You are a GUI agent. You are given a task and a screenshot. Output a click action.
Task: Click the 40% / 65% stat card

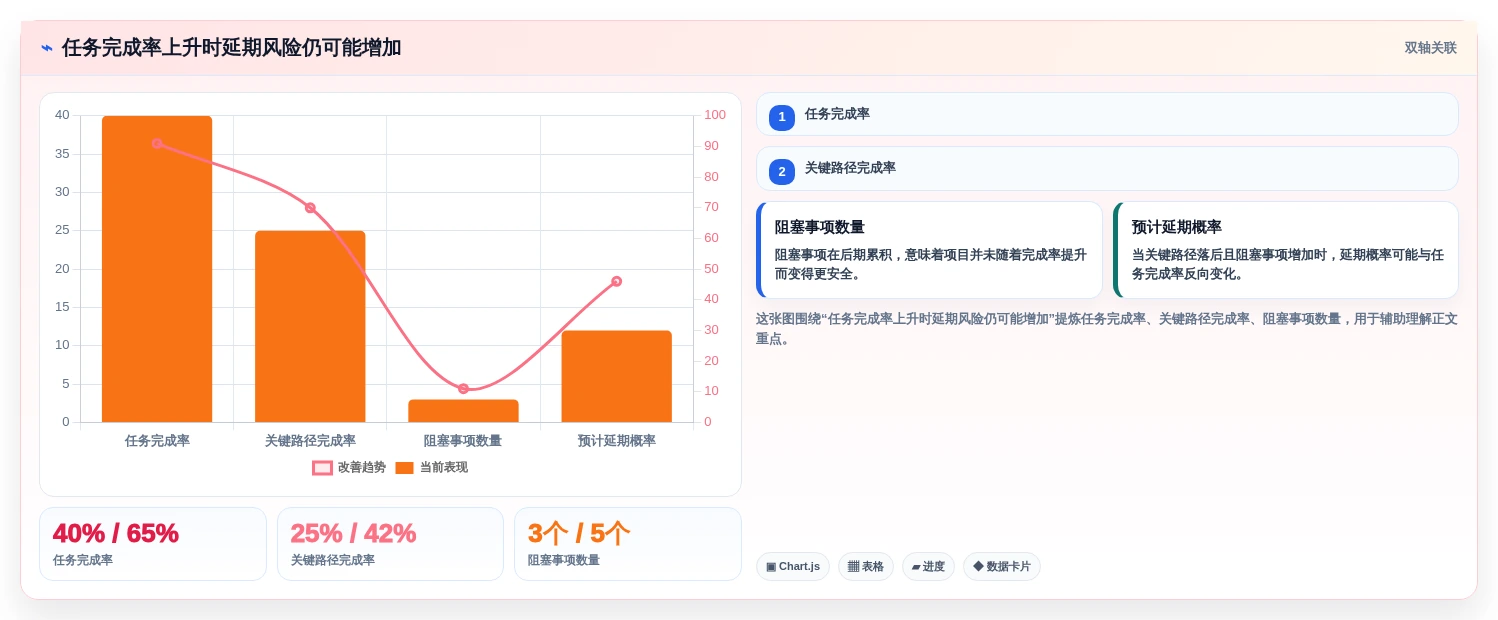(x=153, y=544)
